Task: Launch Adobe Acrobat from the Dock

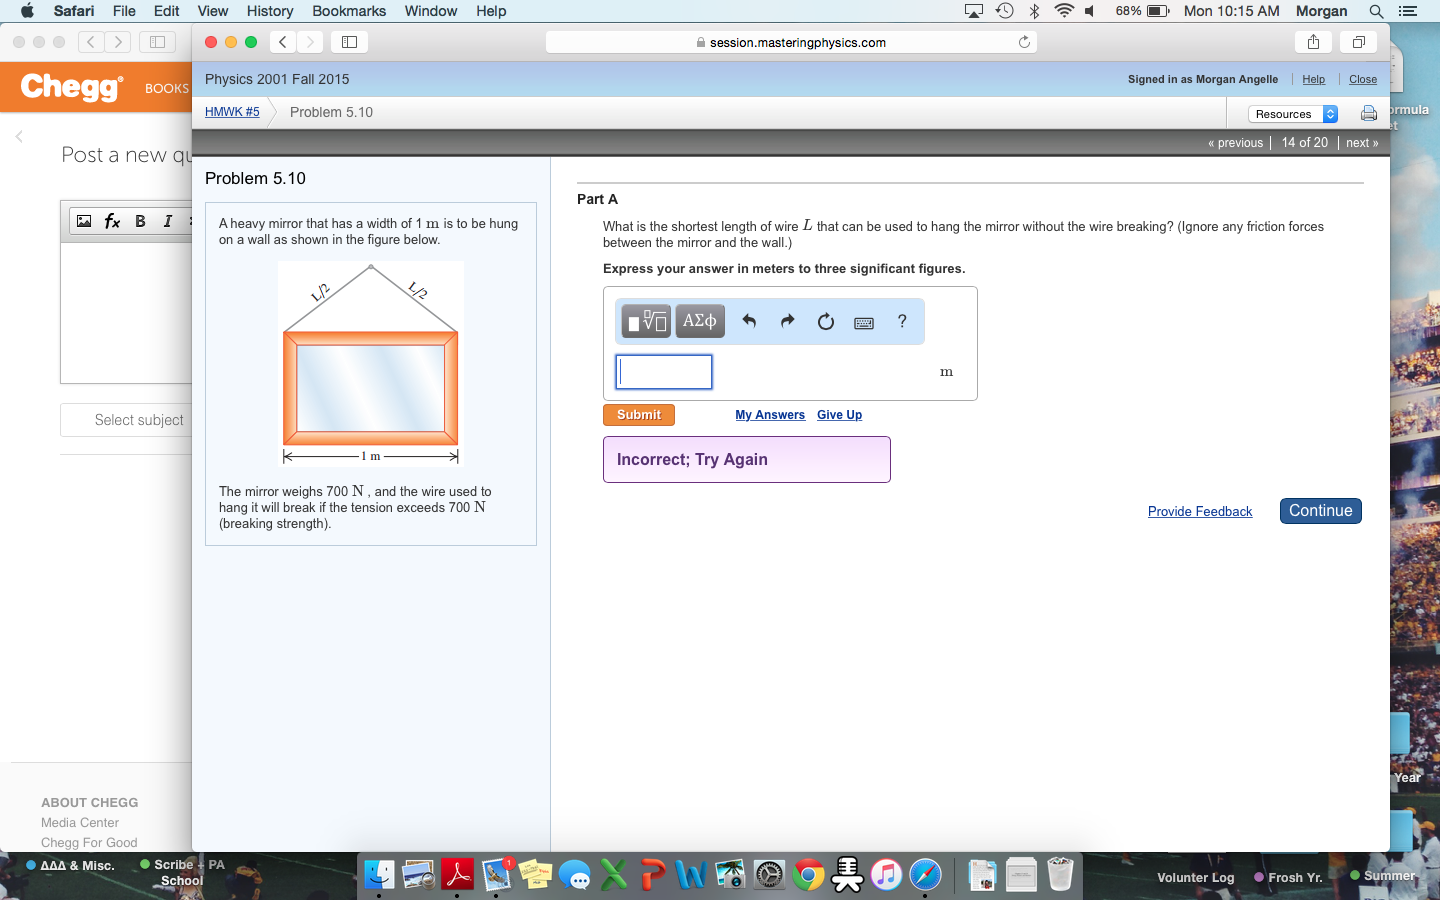Action: click(458, 875)
